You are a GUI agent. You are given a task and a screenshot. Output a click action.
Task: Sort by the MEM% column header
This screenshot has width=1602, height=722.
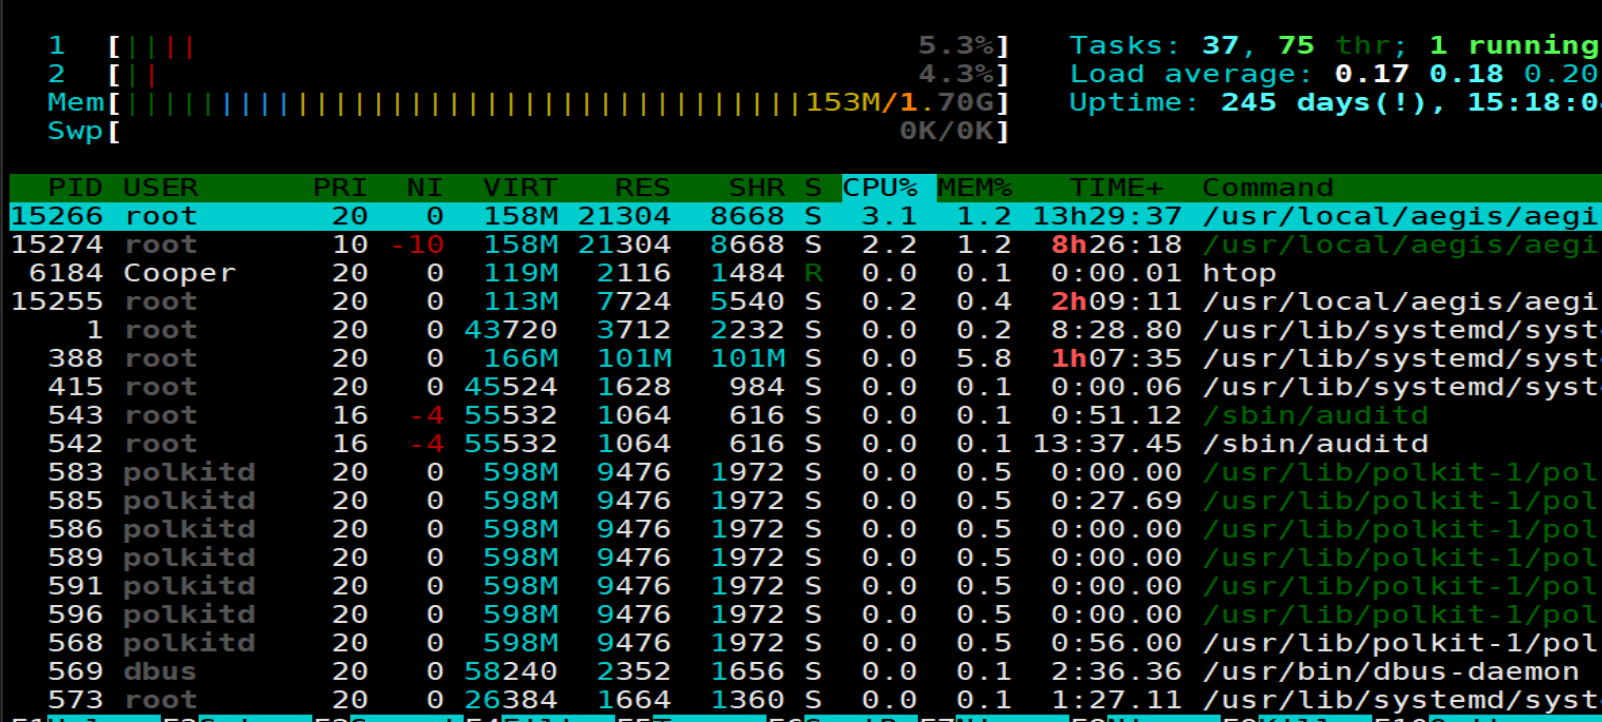[x=975, y=188]
